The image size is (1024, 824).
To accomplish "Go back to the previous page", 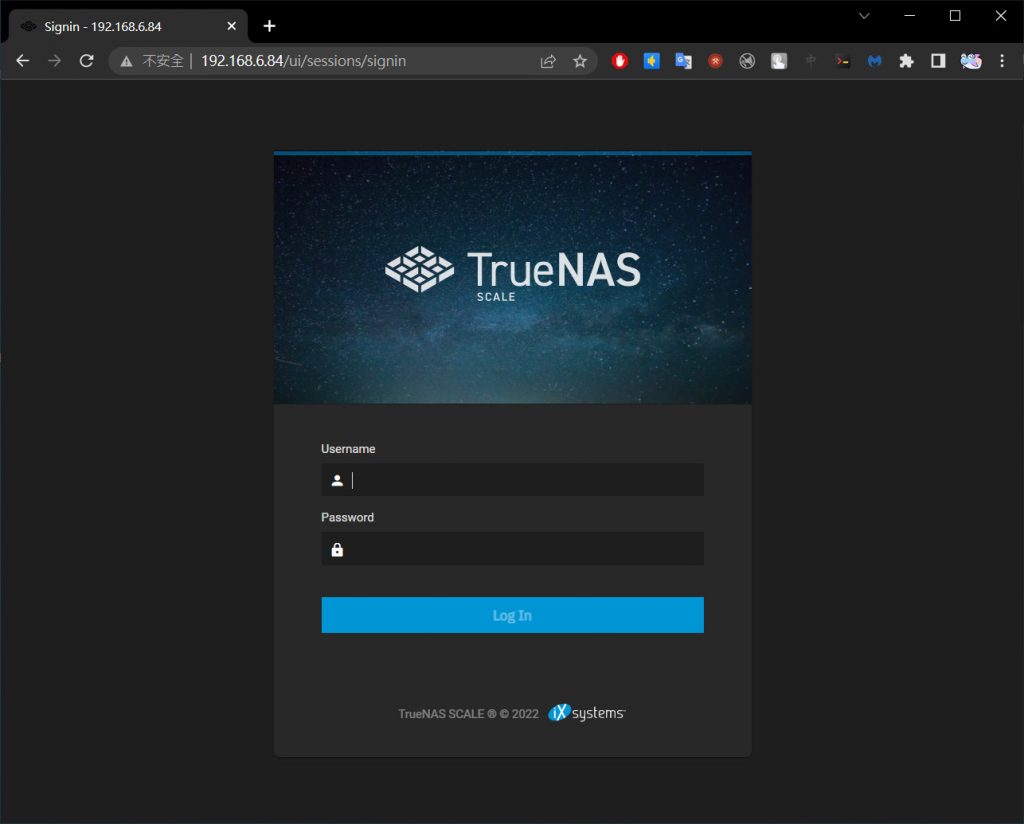I will point(23,61).
